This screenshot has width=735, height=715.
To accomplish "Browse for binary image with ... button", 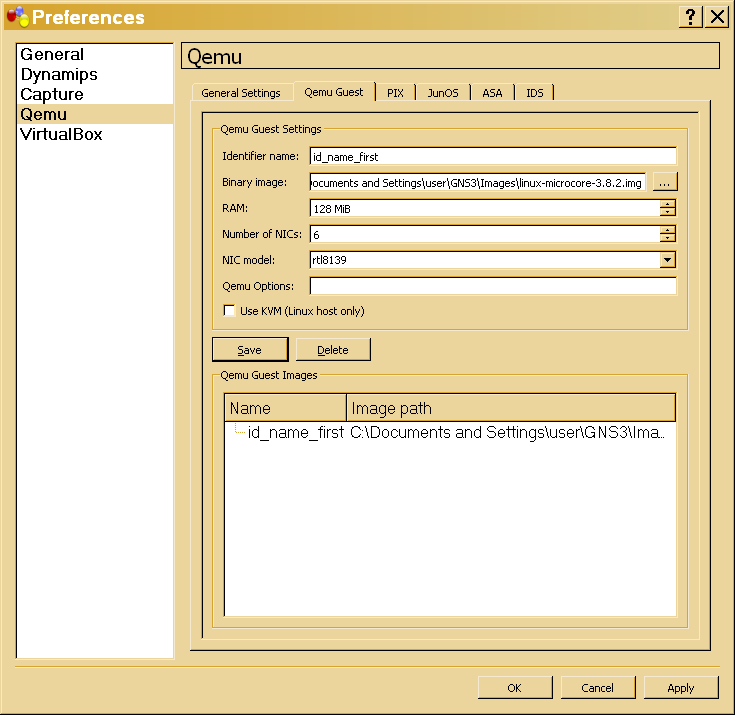I will [x=665, y=182].
